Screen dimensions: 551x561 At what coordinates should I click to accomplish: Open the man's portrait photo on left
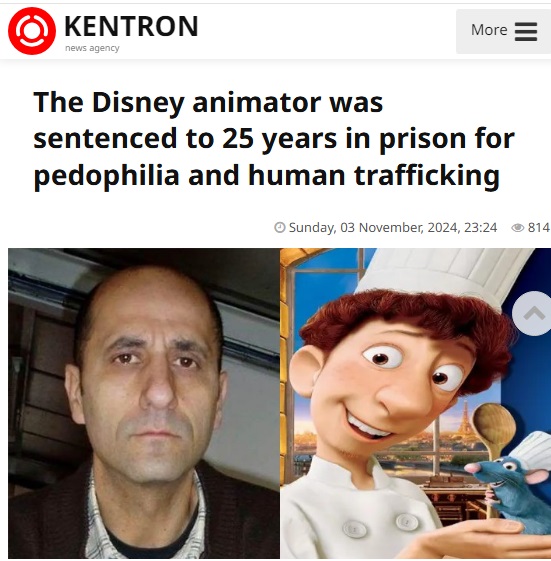pyautogui.click(x=144, y=403)
